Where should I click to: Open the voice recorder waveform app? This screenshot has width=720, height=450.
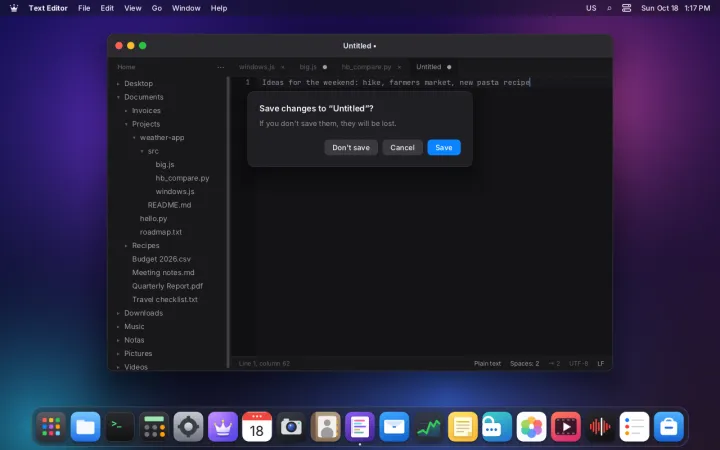(x=600, y=427)
